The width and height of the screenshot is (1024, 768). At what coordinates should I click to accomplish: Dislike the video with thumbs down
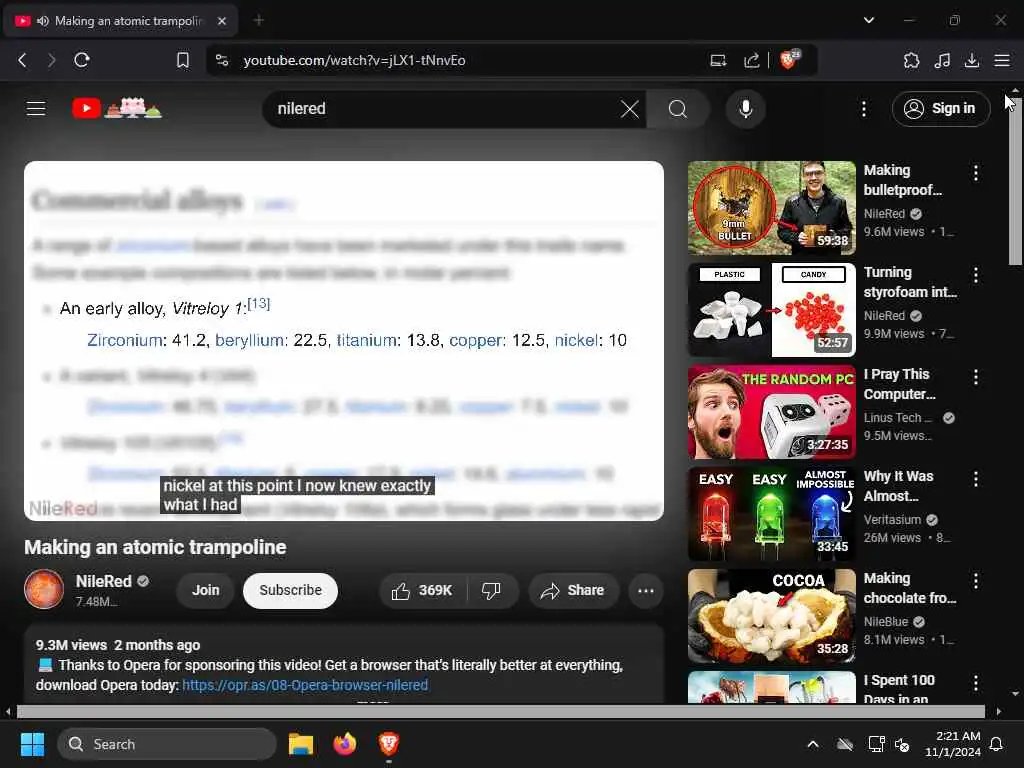[x=492, y=590]
